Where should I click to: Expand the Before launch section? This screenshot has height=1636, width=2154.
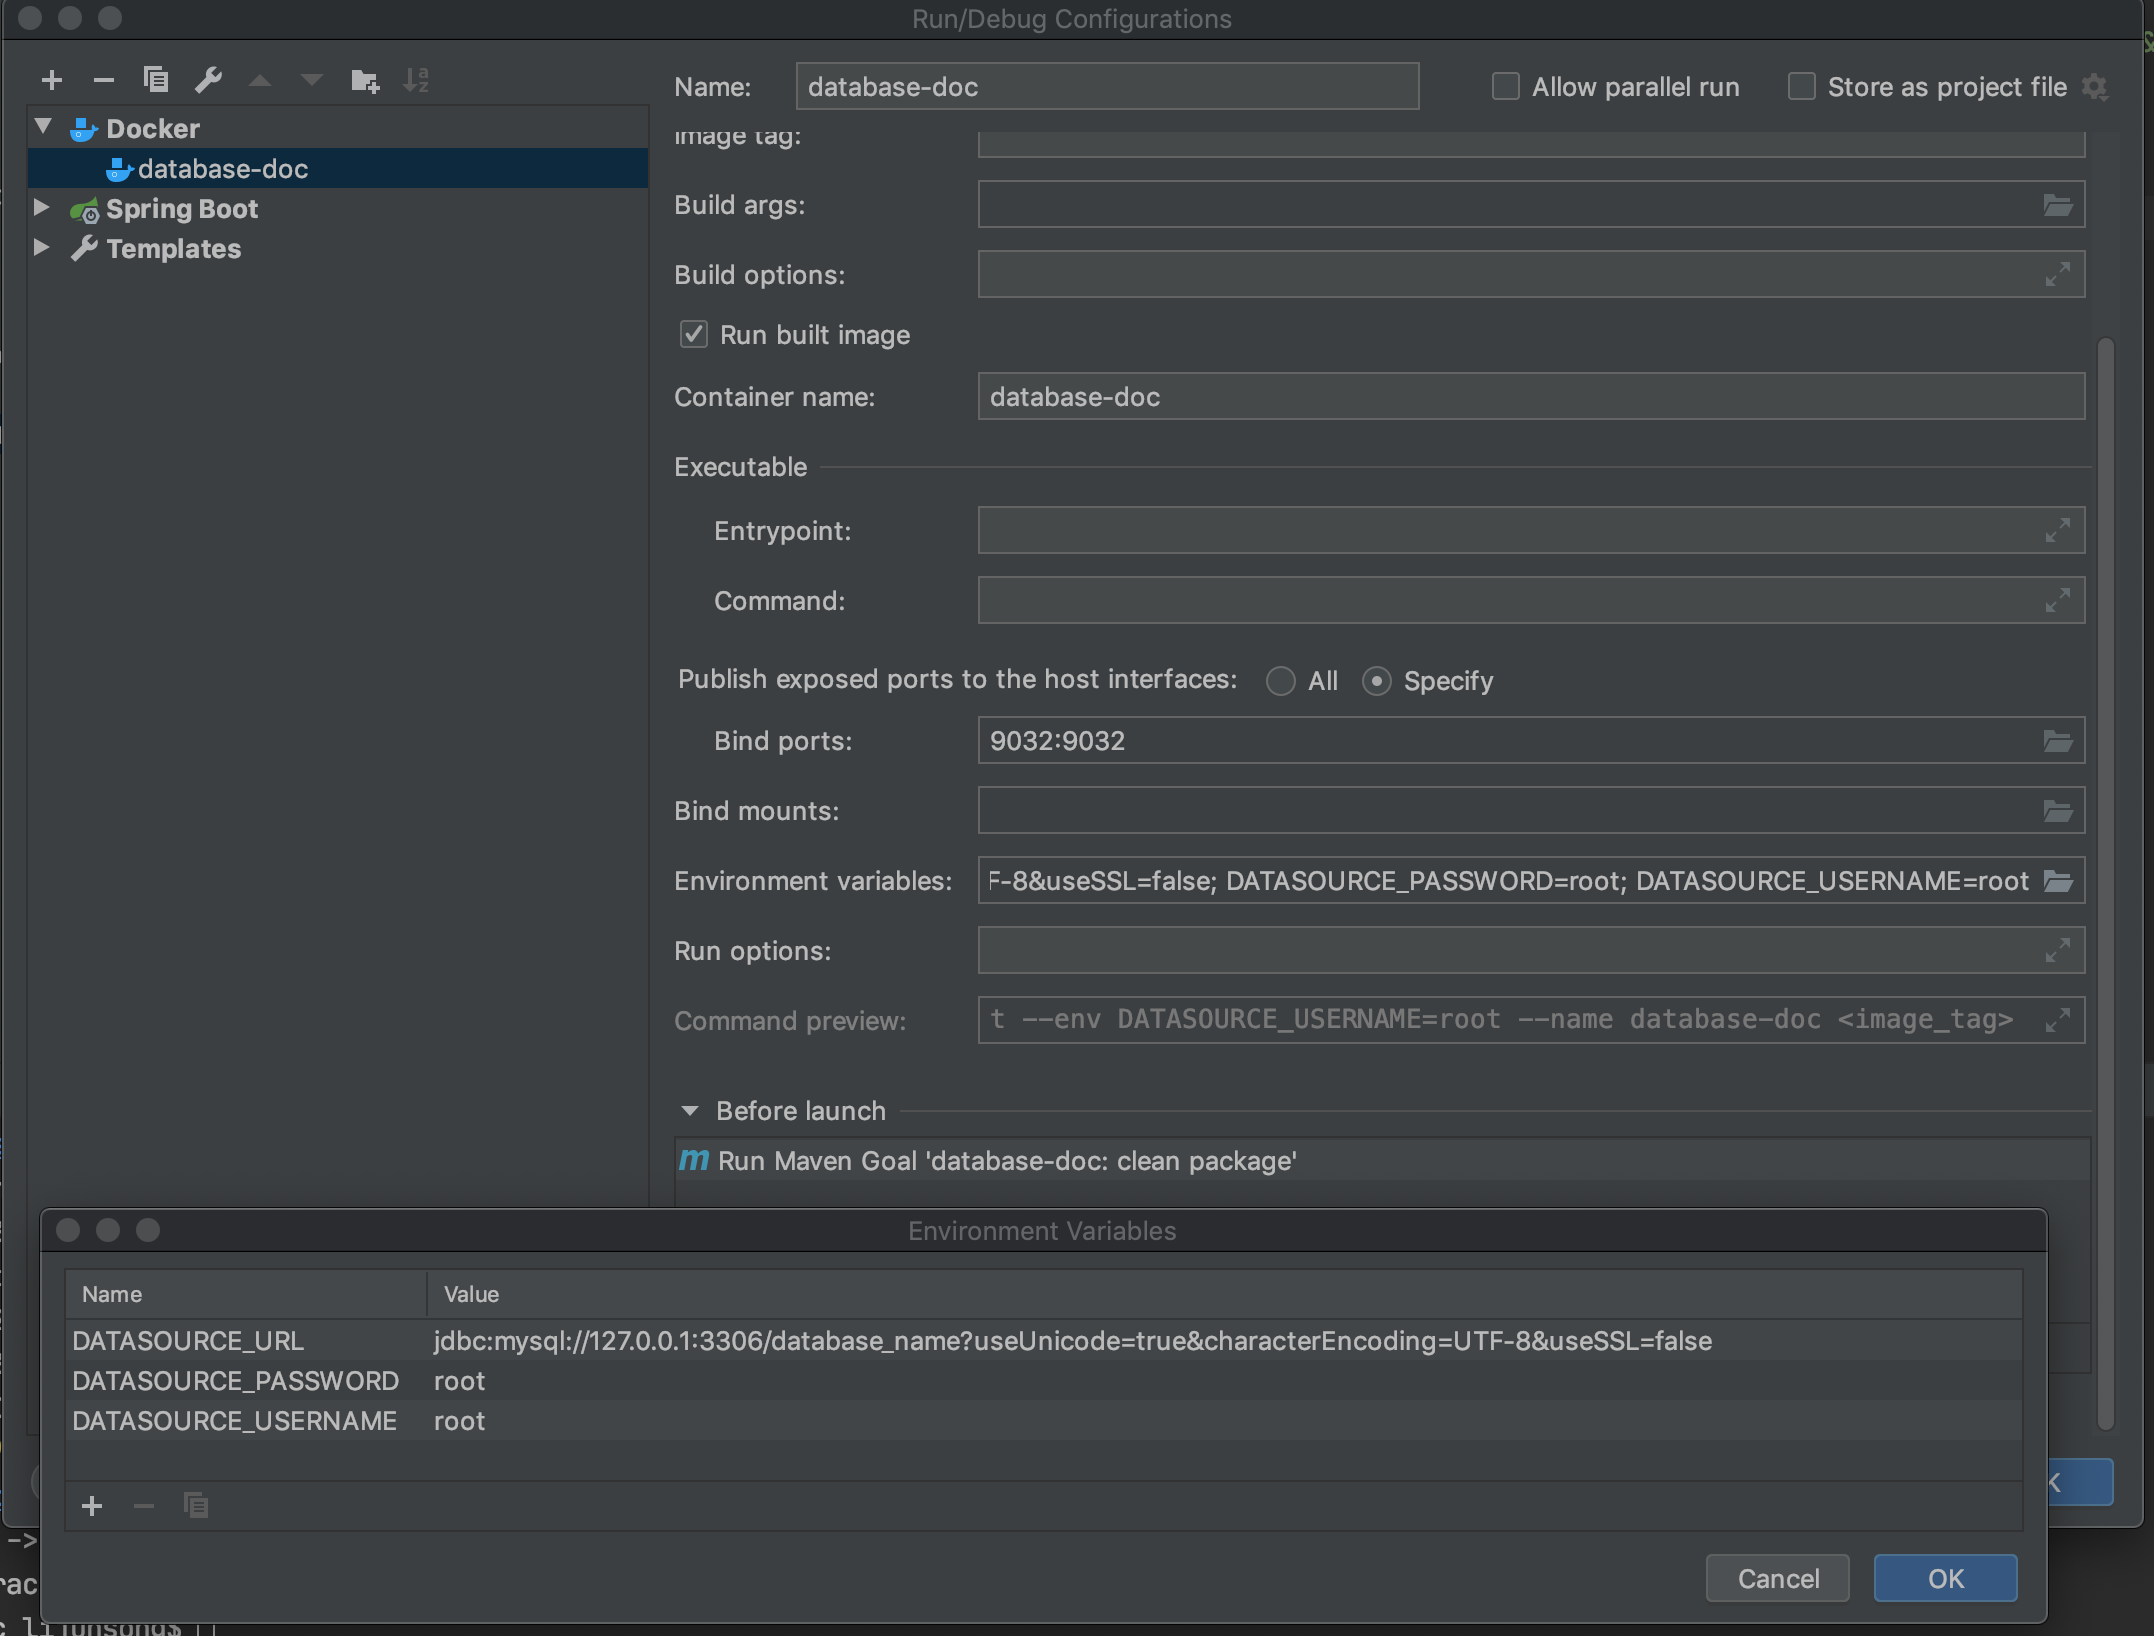point(692,1108)
